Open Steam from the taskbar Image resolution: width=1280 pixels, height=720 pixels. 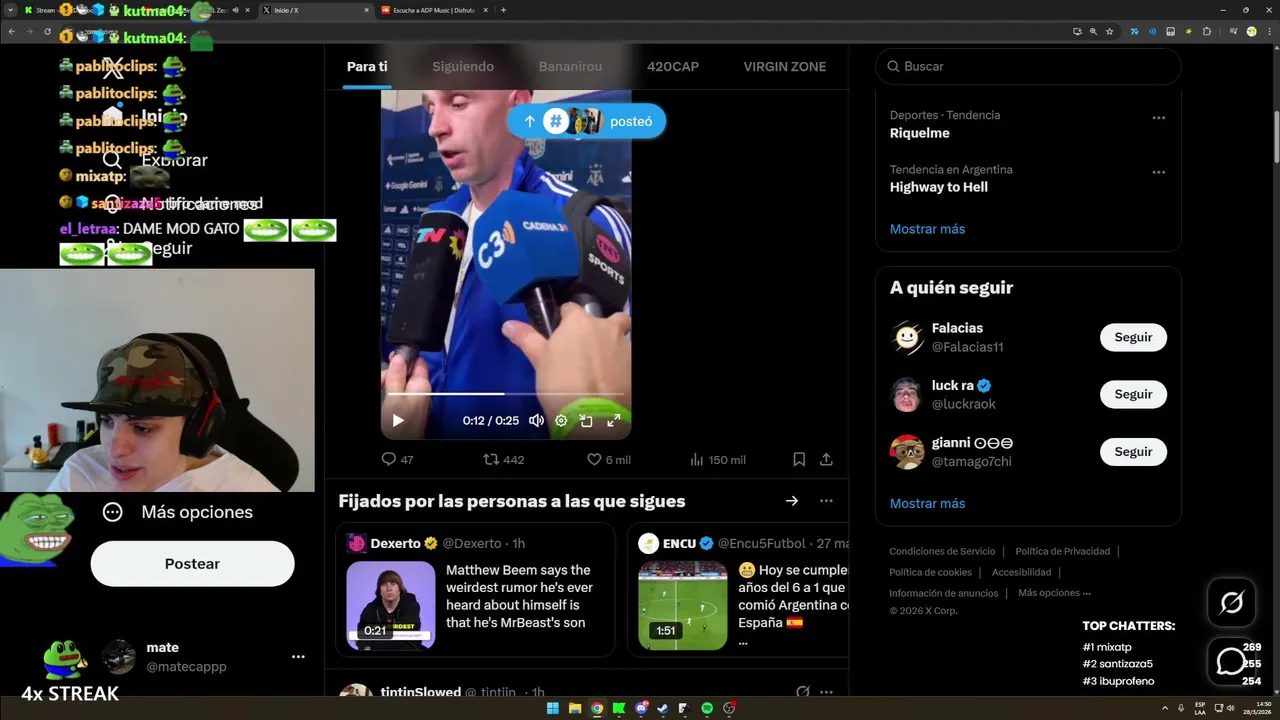pos(663,708)
